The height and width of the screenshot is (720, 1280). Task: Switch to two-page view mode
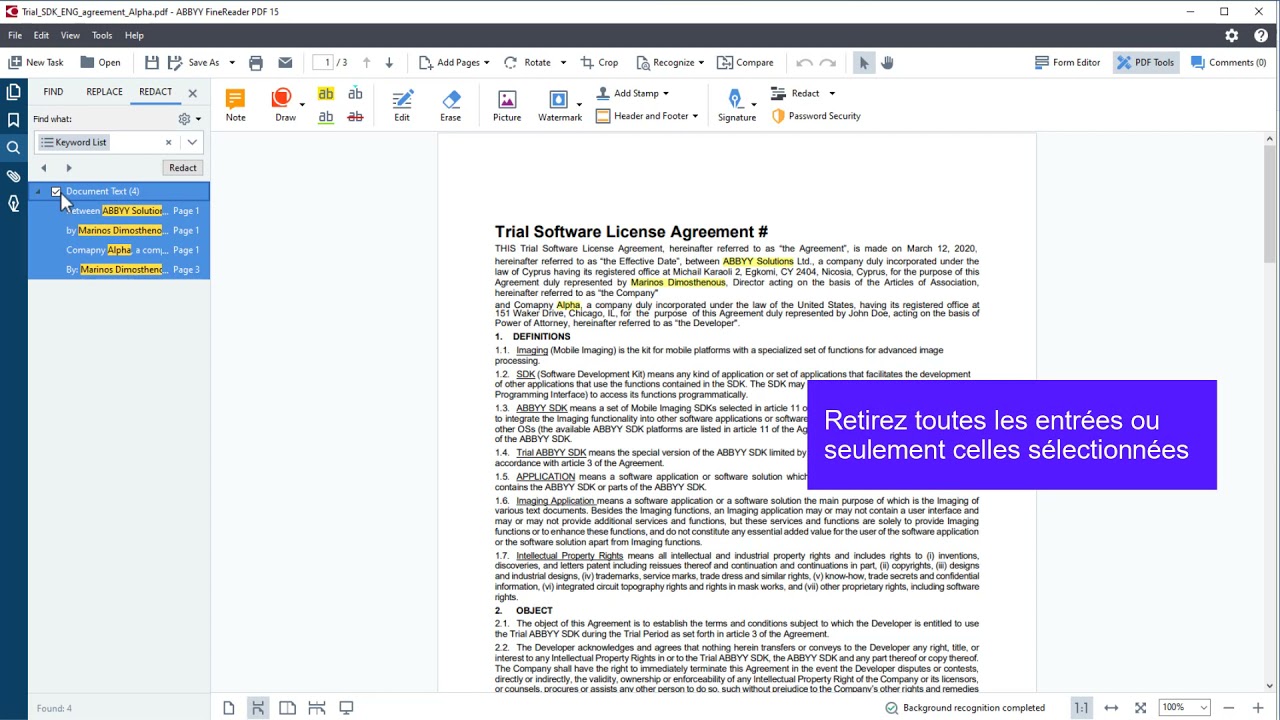[x=287, y=708]
